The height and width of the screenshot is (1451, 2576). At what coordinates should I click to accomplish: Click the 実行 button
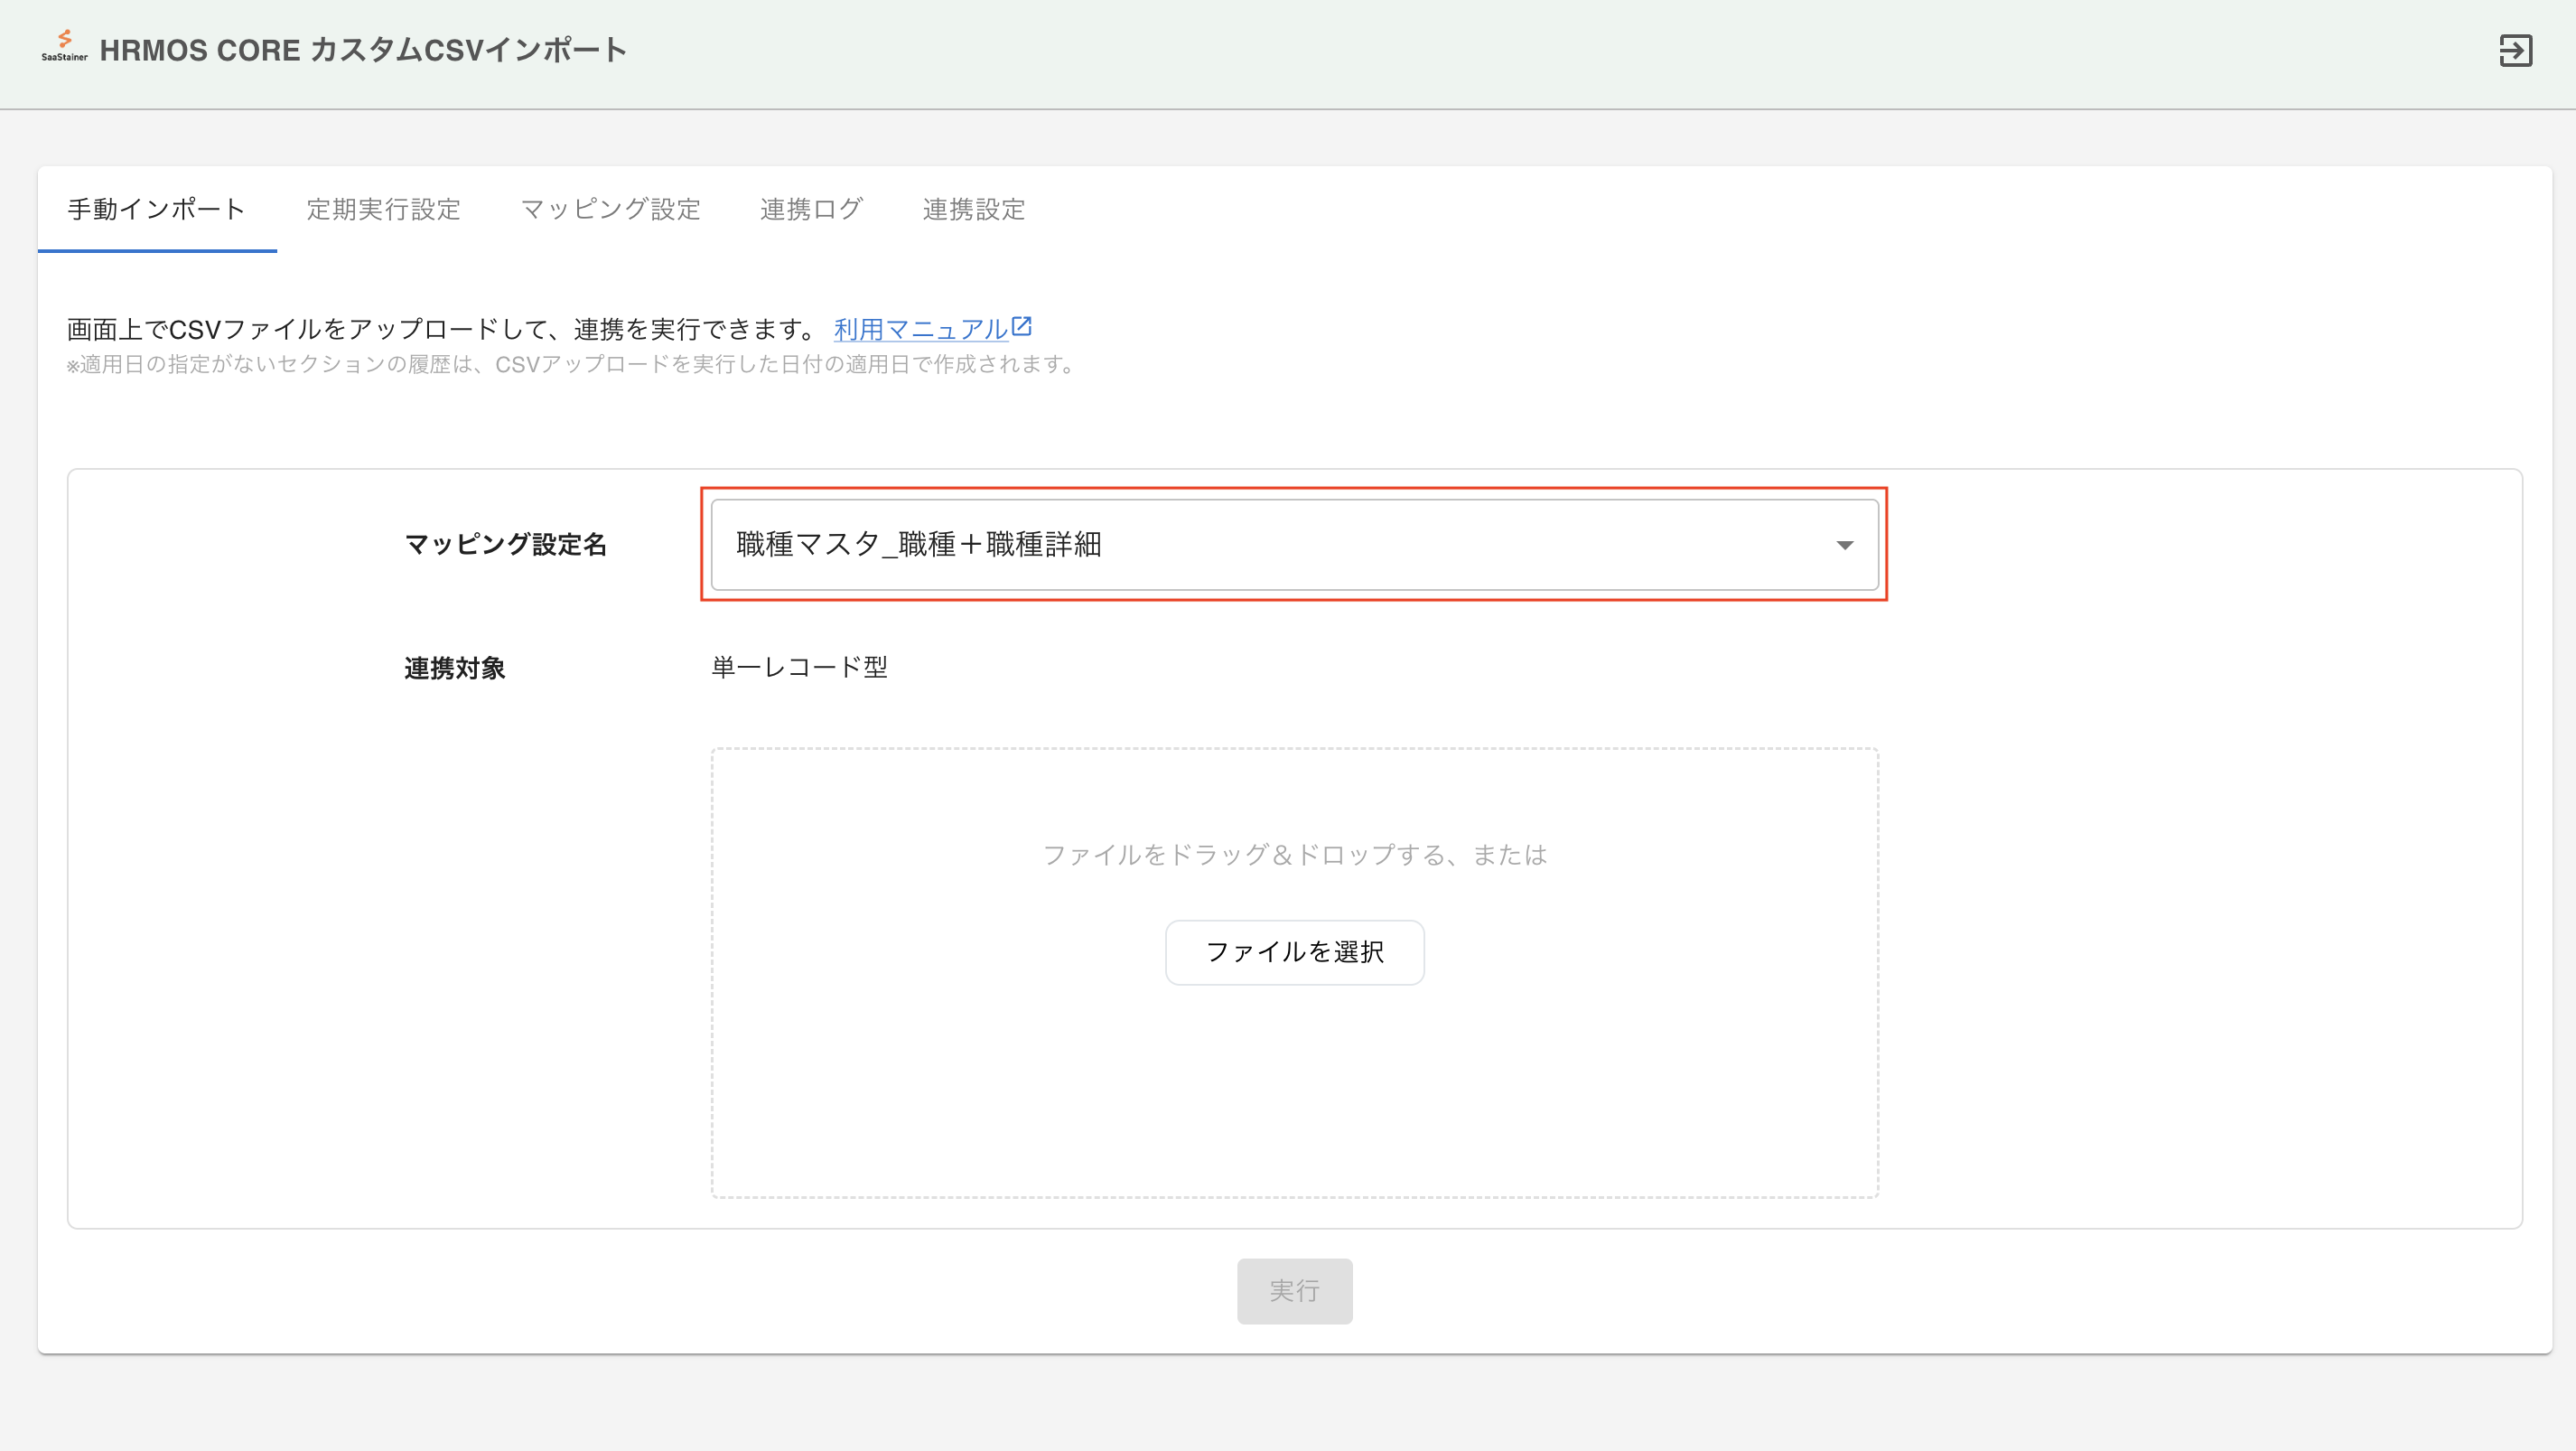1294,1291
